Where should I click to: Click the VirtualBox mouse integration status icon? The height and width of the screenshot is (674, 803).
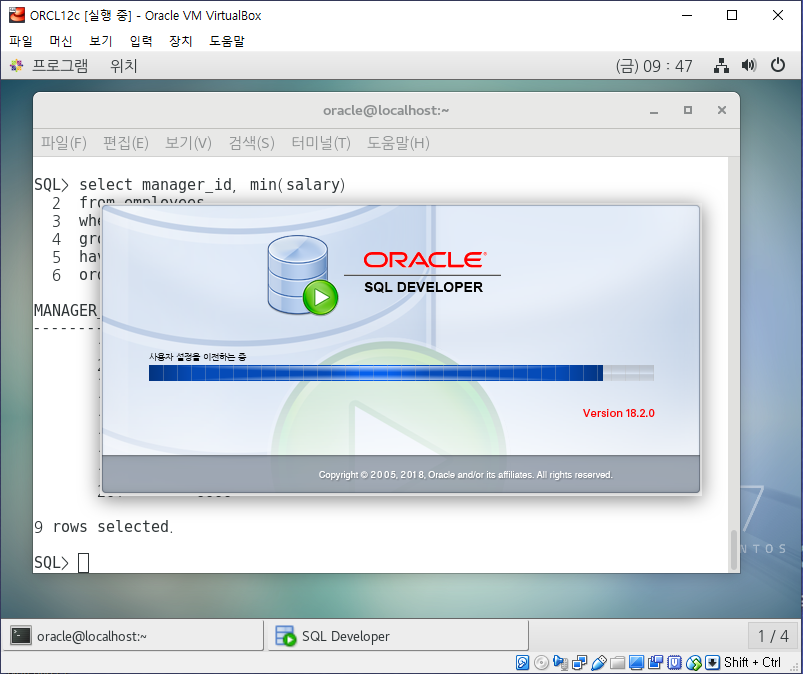point(693,662)
